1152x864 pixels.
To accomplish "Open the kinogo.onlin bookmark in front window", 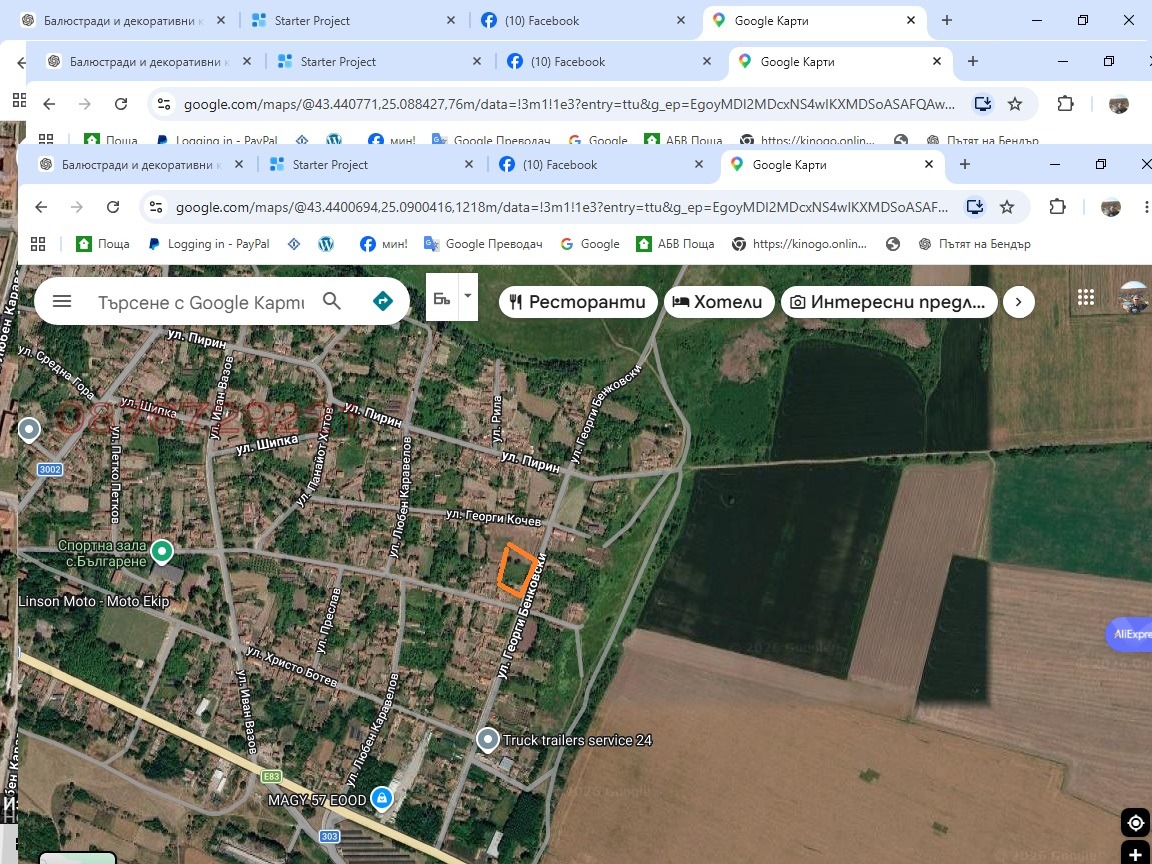I will 799,244.
